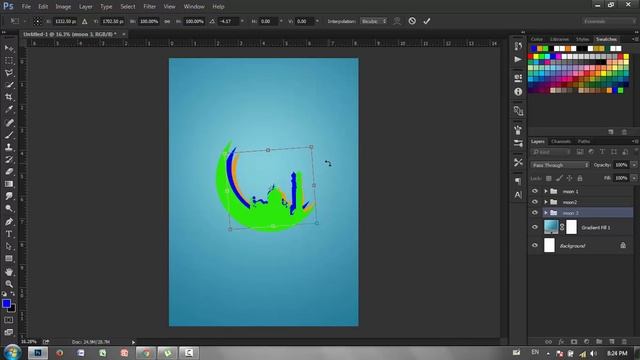Select the Brush tool
Screen dimensions: 640x360
click(9, 135)
